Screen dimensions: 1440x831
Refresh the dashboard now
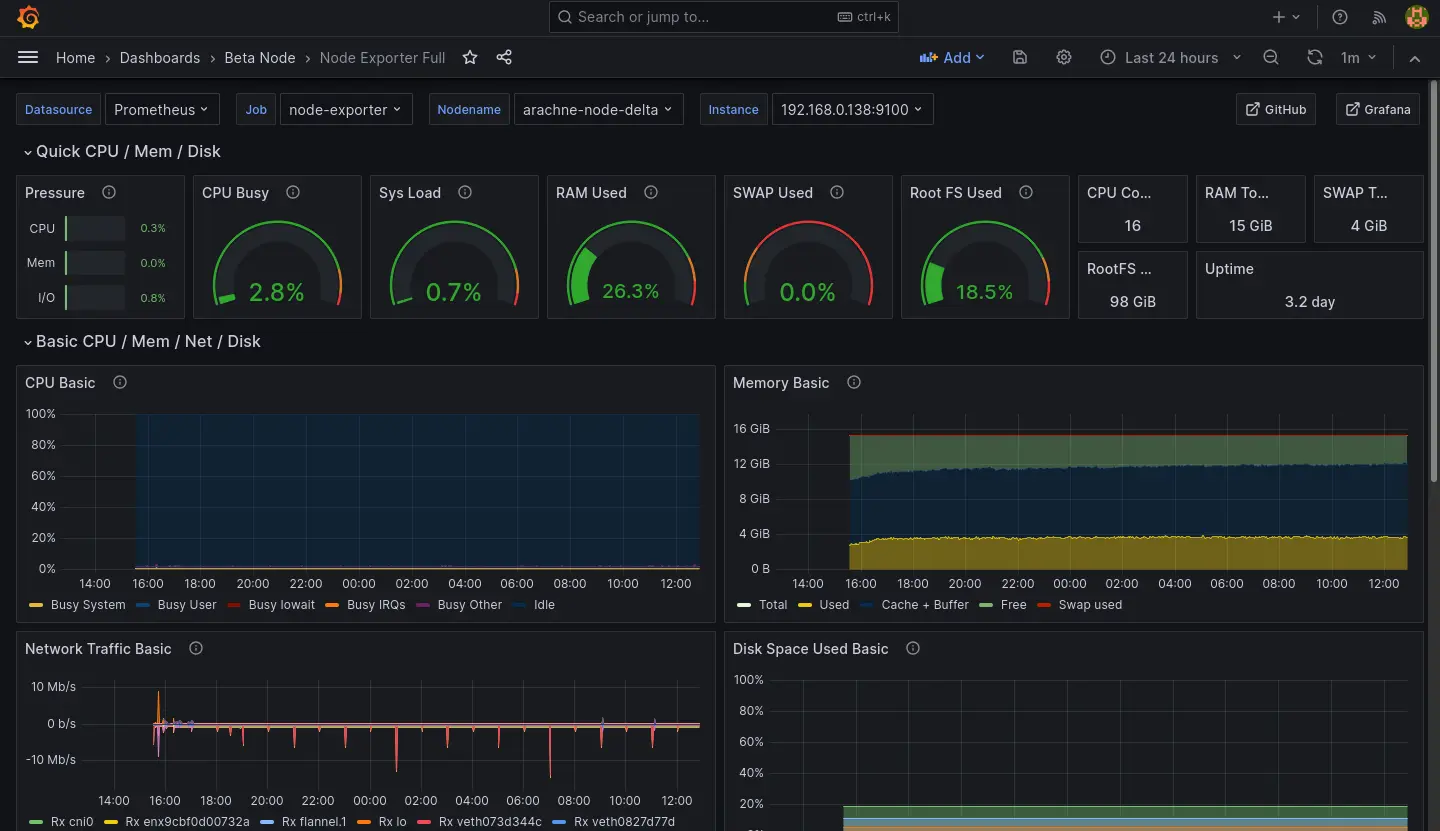[1315, 58]
